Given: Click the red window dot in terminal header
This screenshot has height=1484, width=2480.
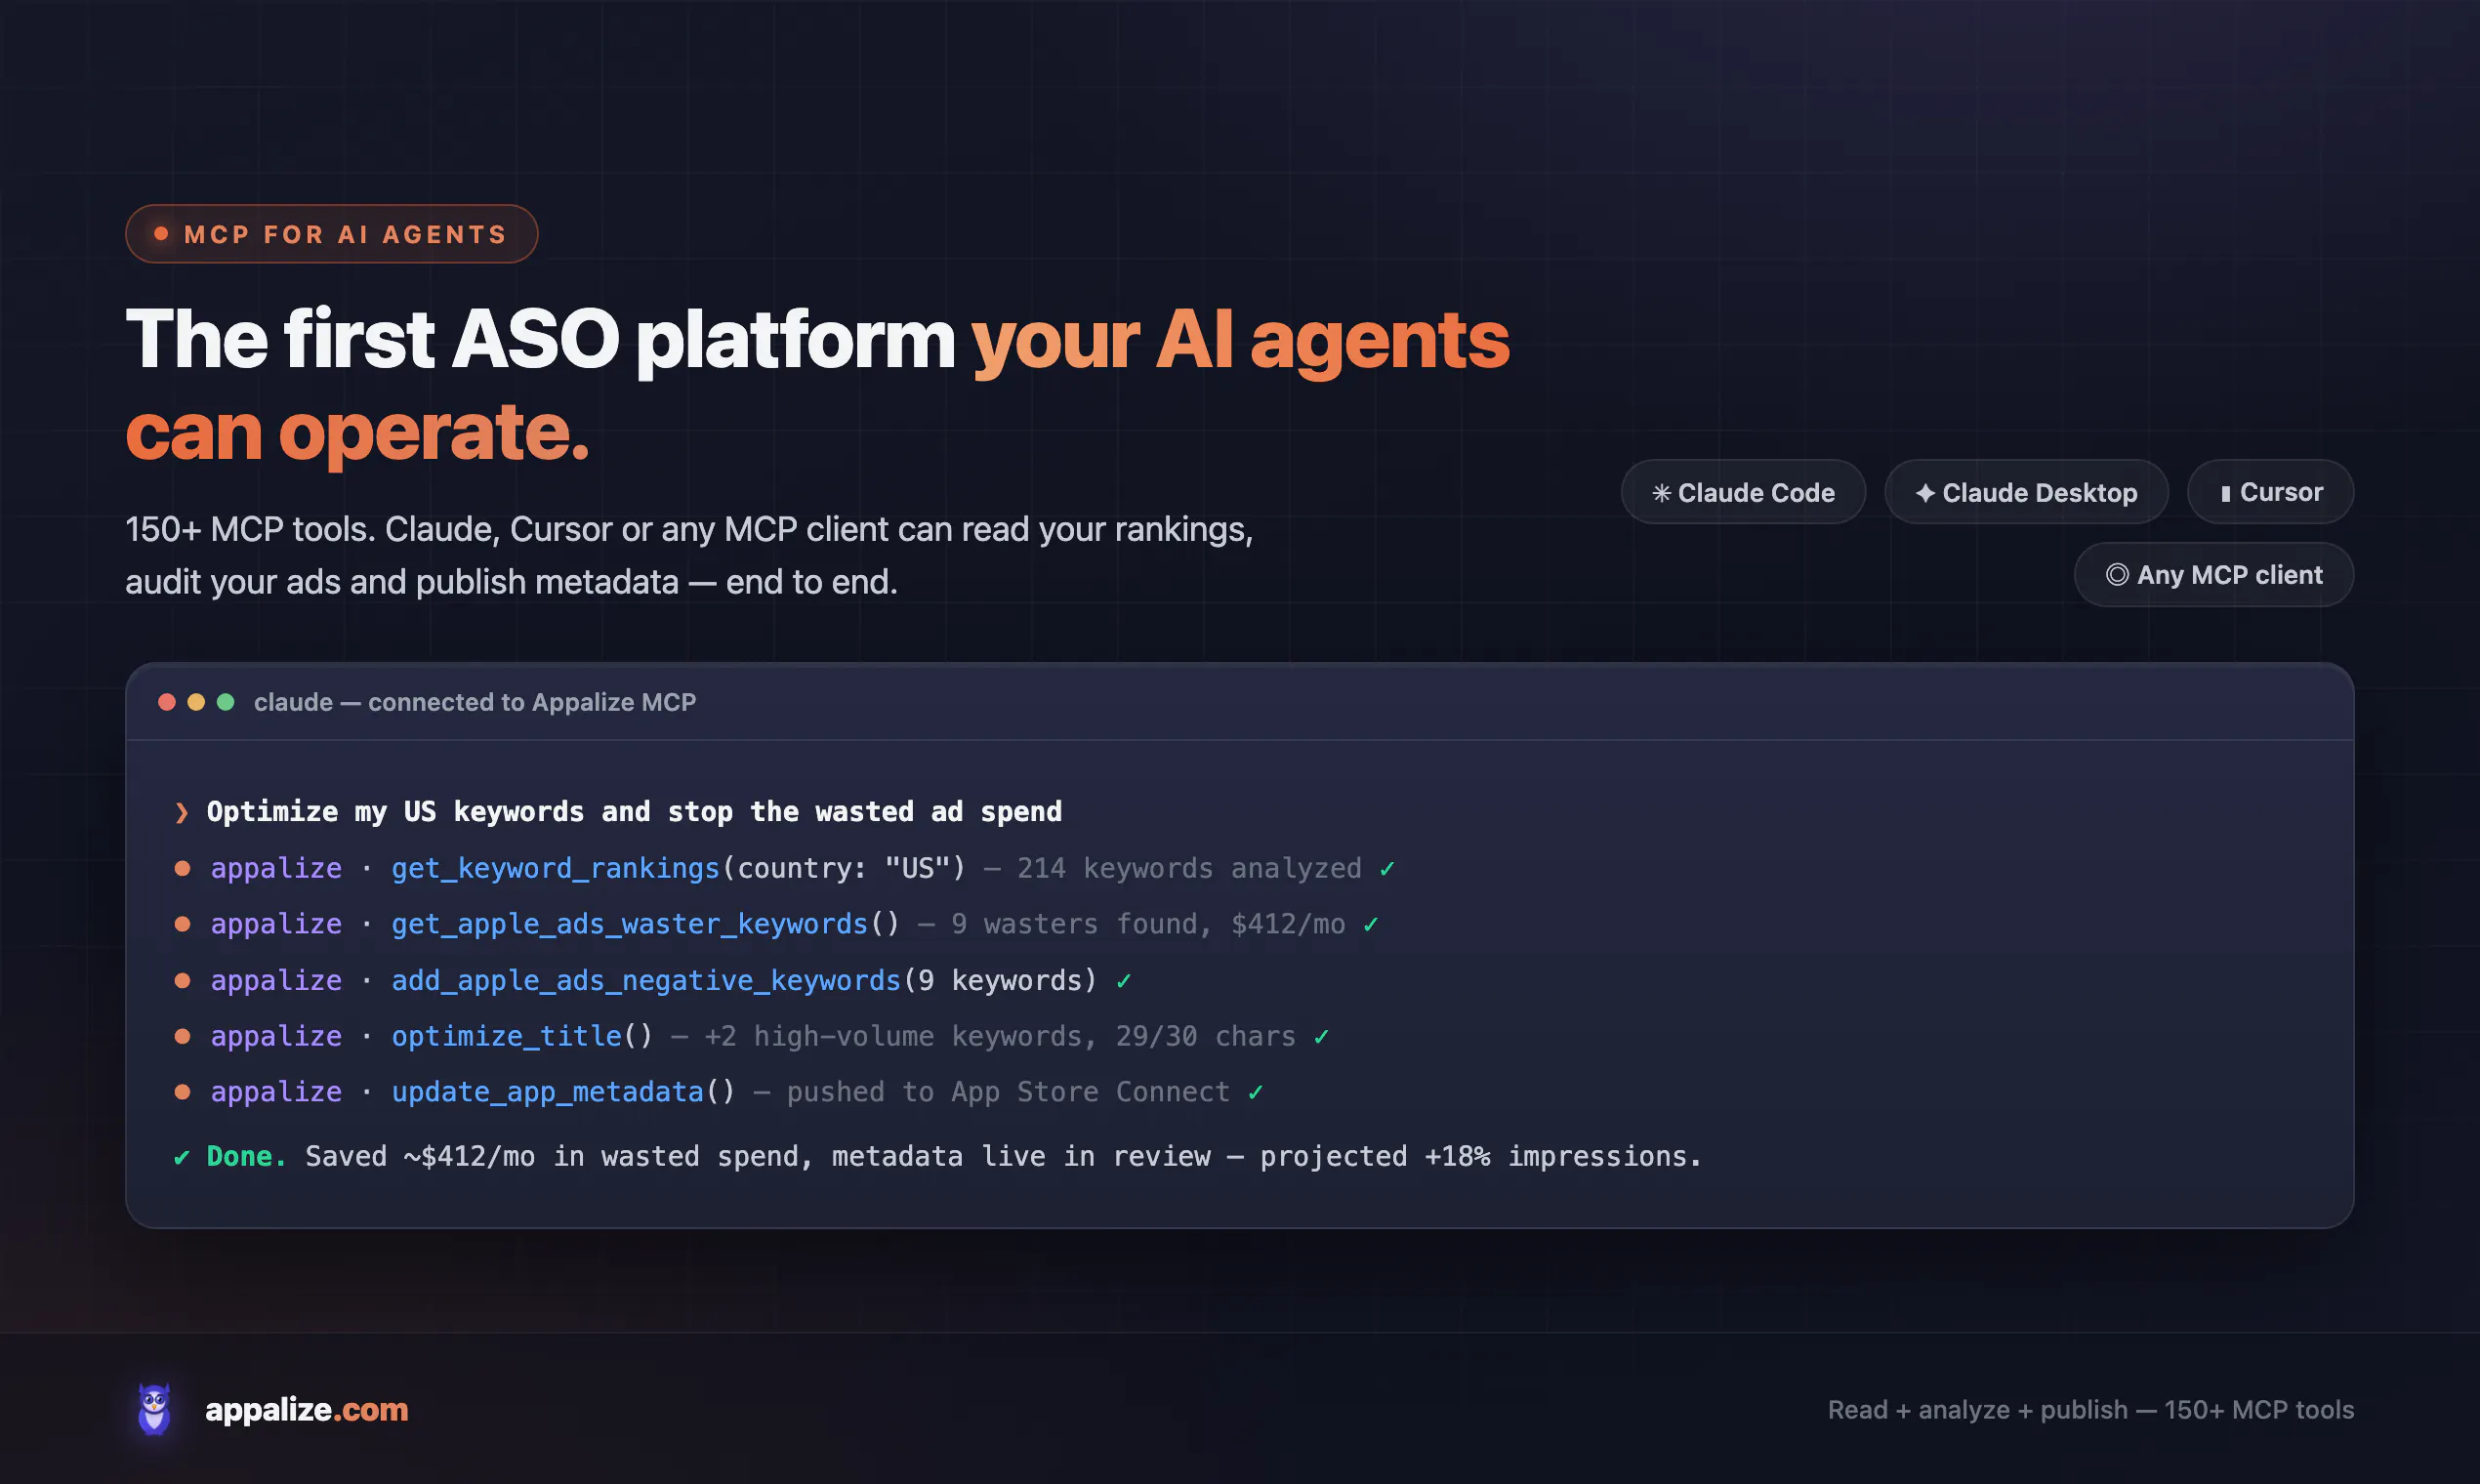Looking at the screenshot, I should pos(167,702).
